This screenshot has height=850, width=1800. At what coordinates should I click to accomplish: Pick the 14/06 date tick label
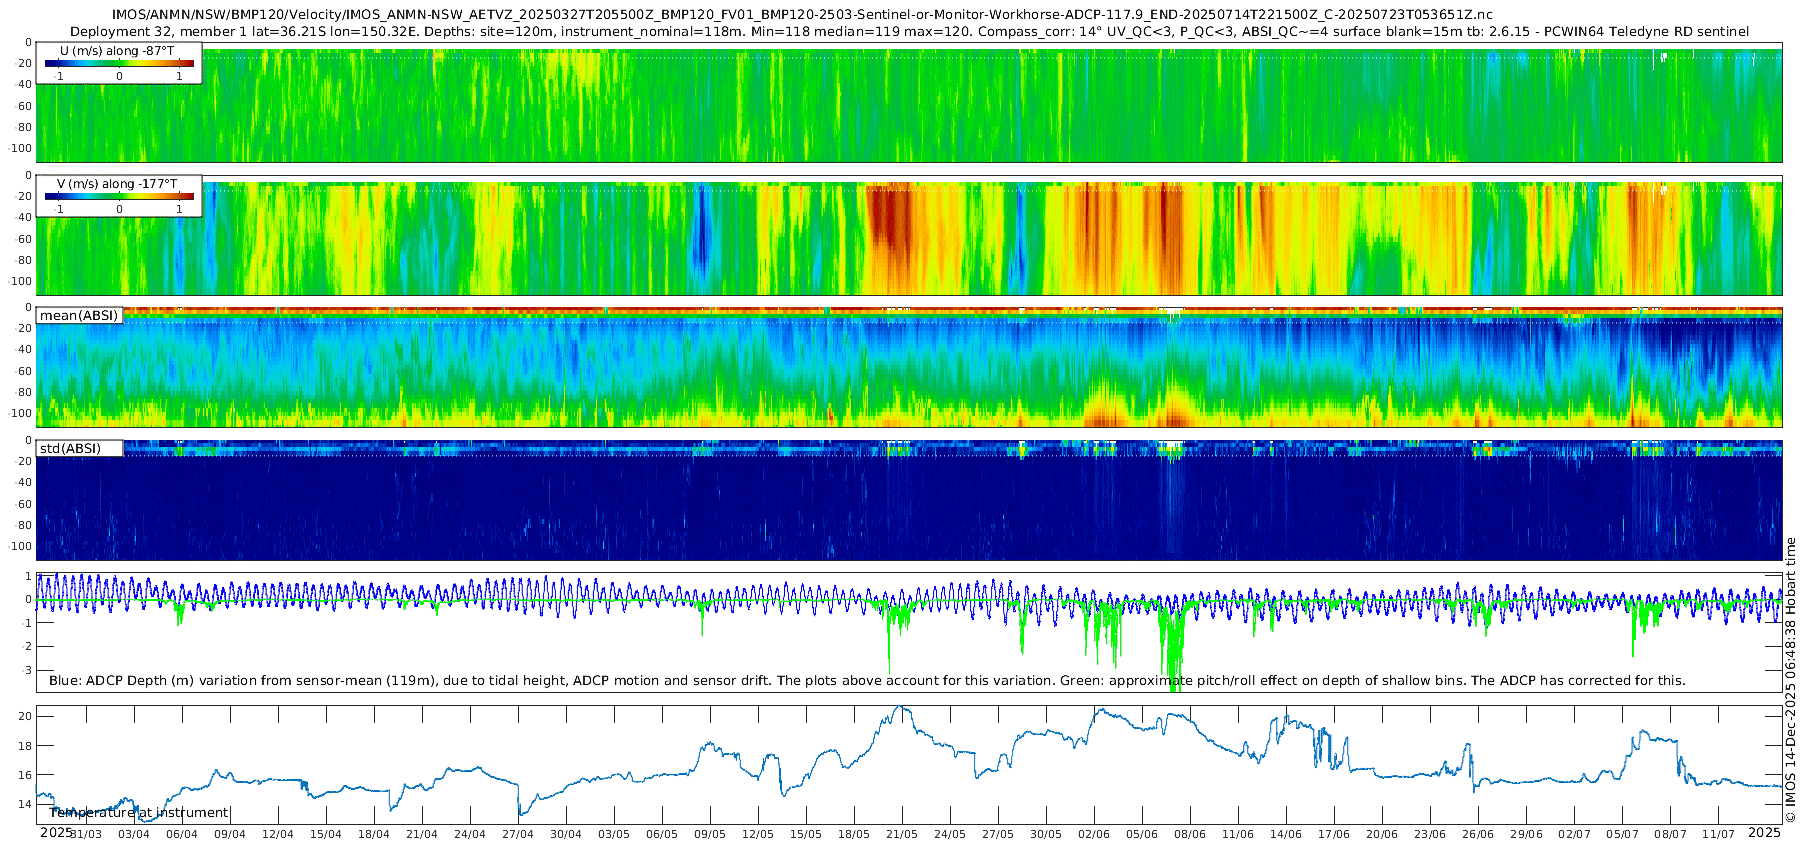(x=1285, y=834)
